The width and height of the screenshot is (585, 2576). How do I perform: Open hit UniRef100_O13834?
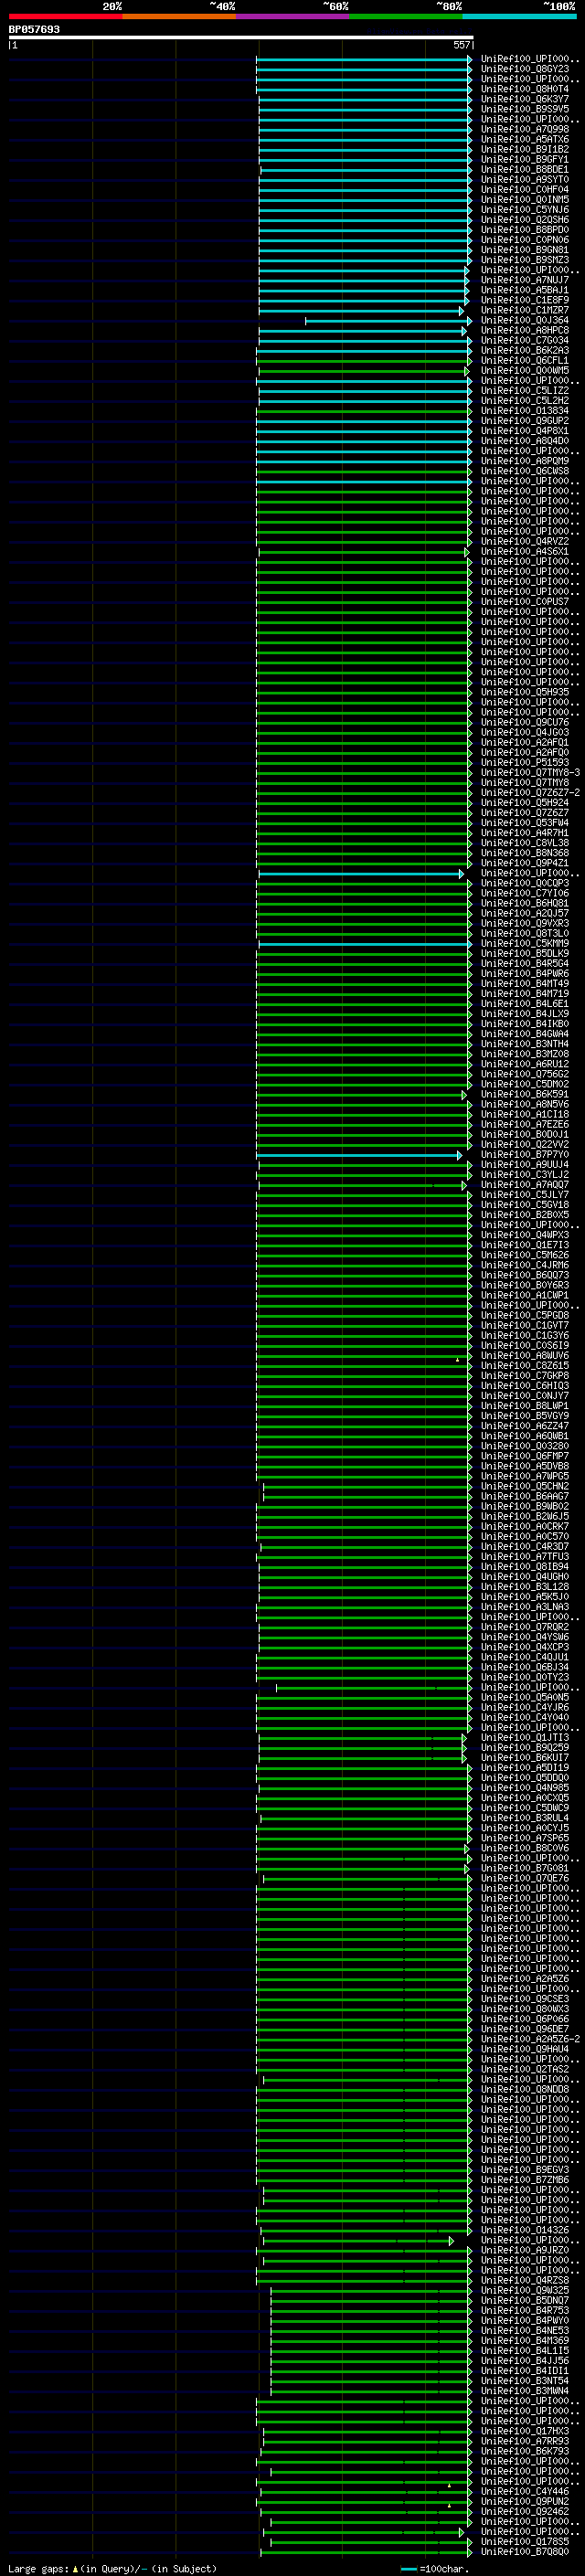click(x=525, y=410)
